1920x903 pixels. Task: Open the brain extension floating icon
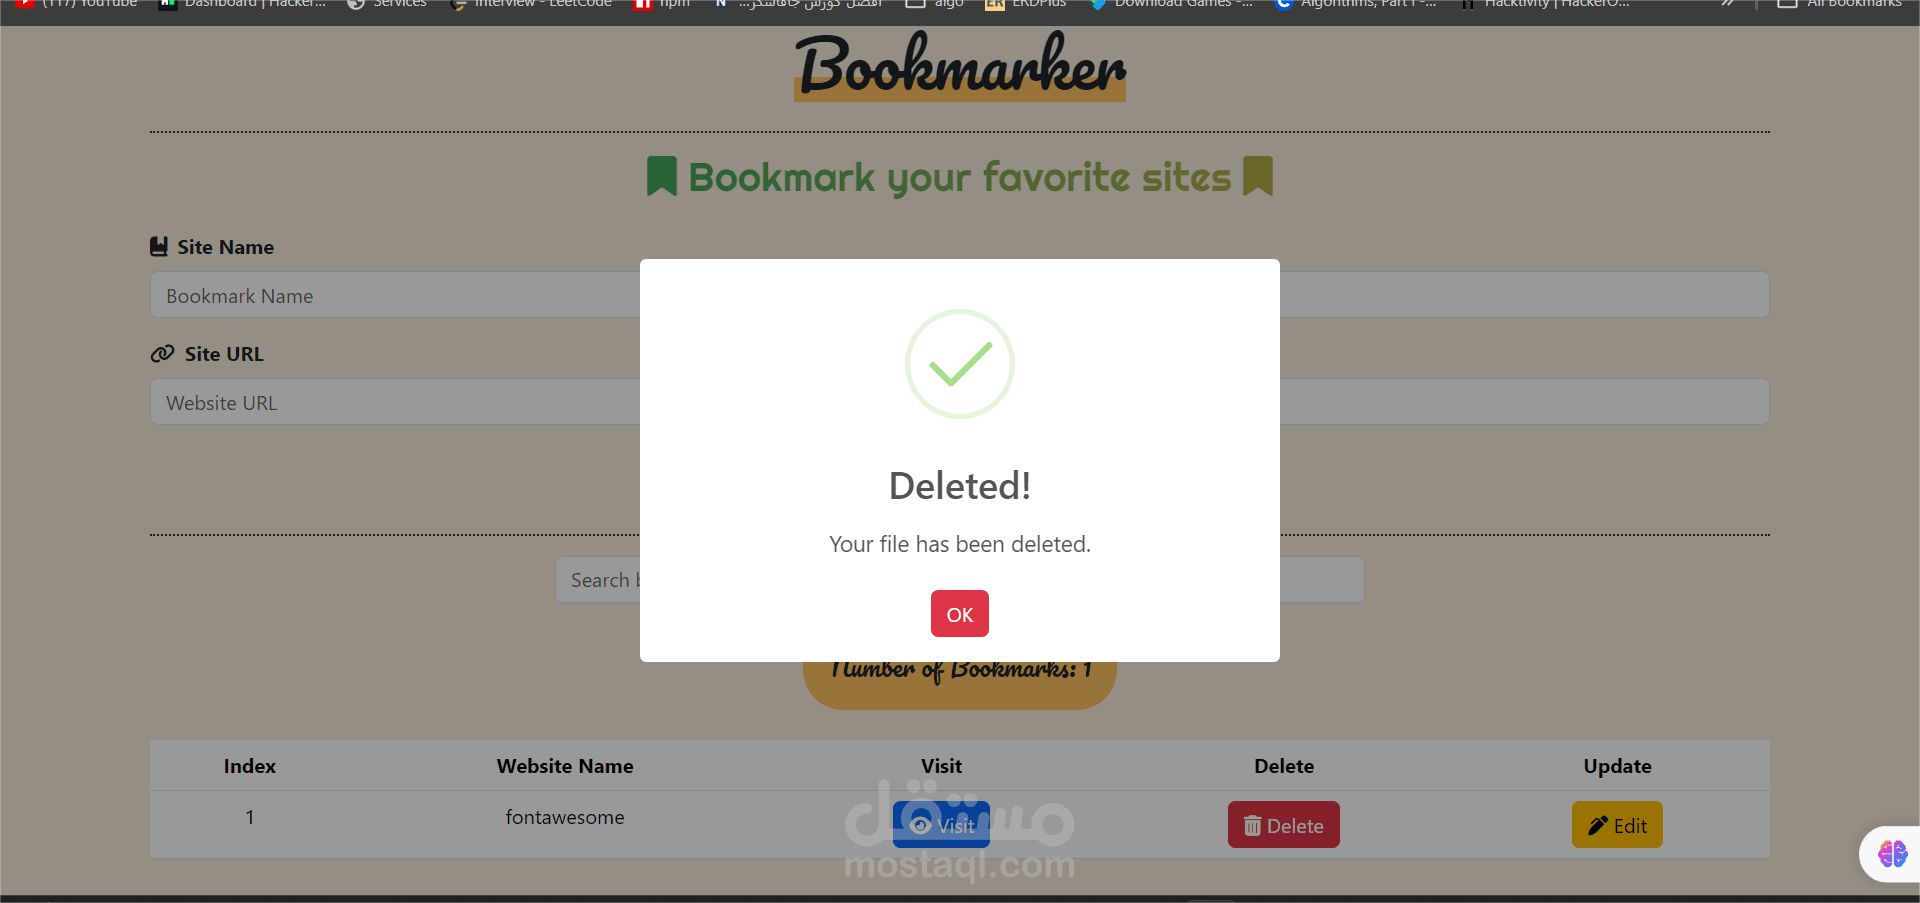tap(1892, 854)
